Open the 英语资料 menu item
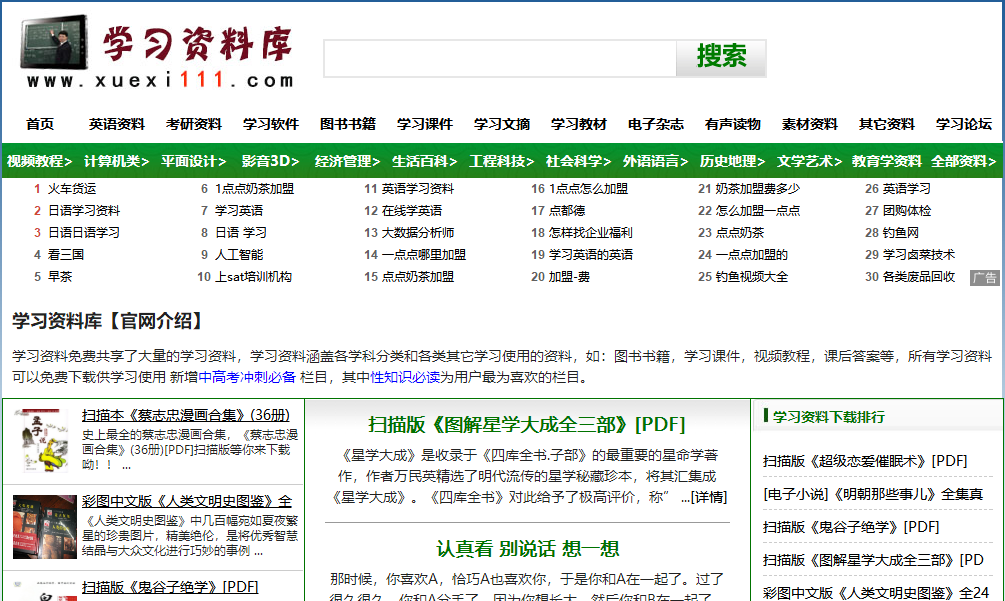1005x601 pixels. tap(117, 124)
